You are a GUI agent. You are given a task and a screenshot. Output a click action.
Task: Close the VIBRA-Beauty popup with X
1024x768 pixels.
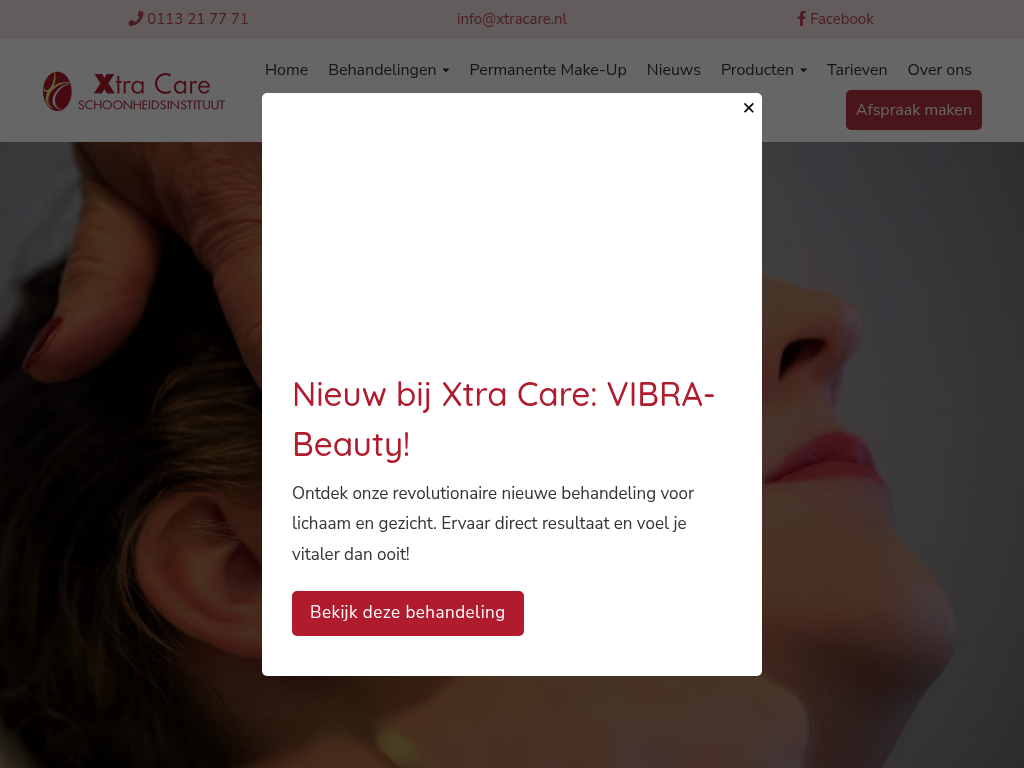pos(748,108)
